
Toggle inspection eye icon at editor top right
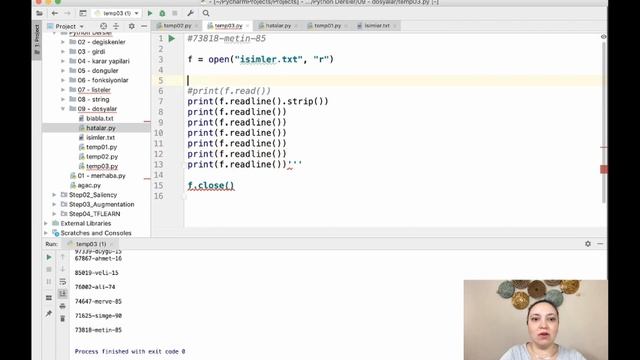pos(603,37)
